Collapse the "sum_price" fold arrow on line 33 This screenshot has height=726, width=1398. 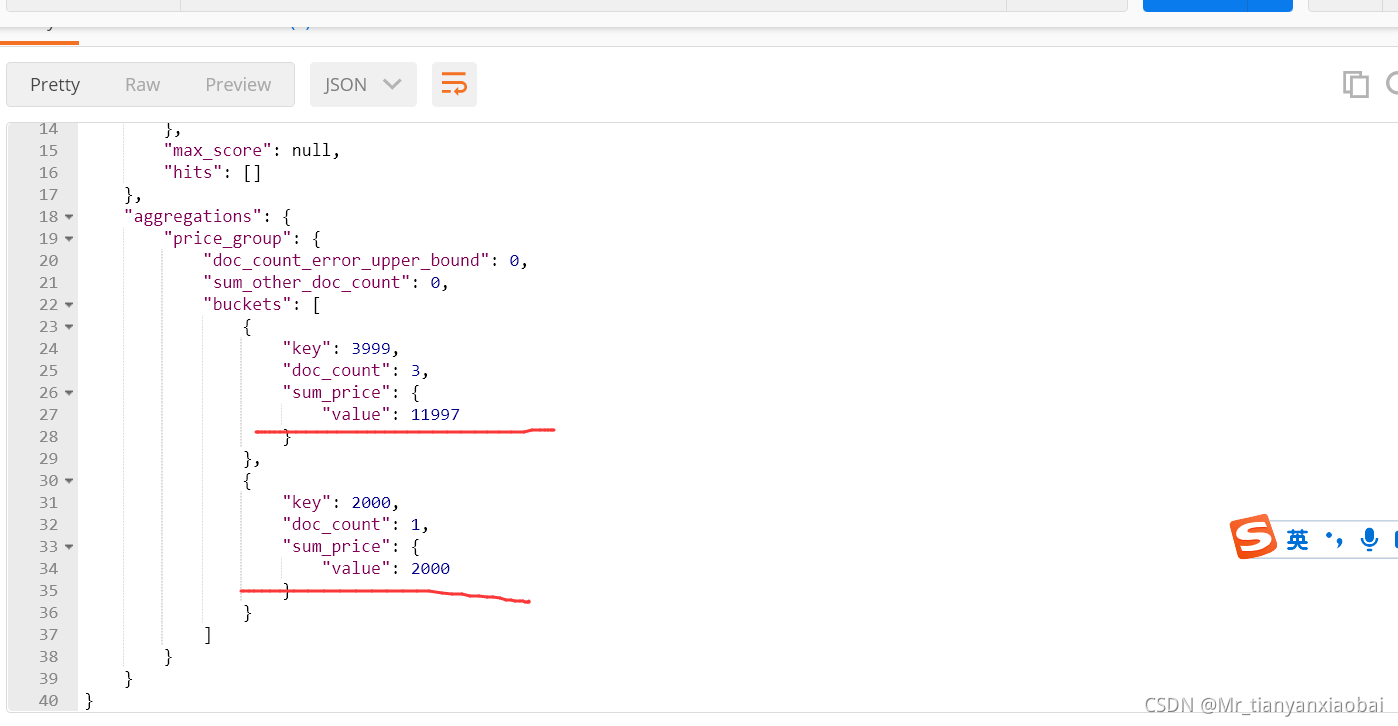(69, 547)
